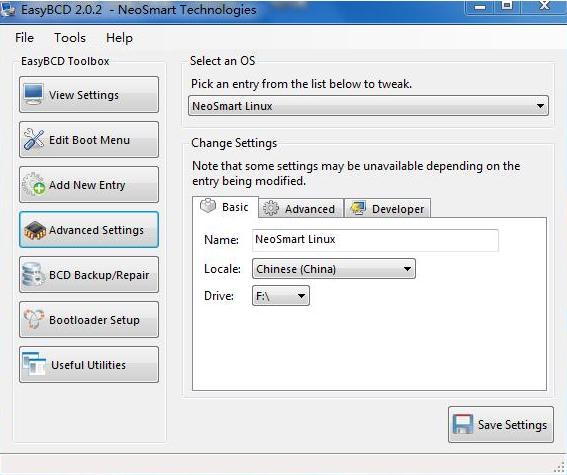Go to Edit Boot Menu label
Screen dimensions: 567x475
click(x=89, y=140)
